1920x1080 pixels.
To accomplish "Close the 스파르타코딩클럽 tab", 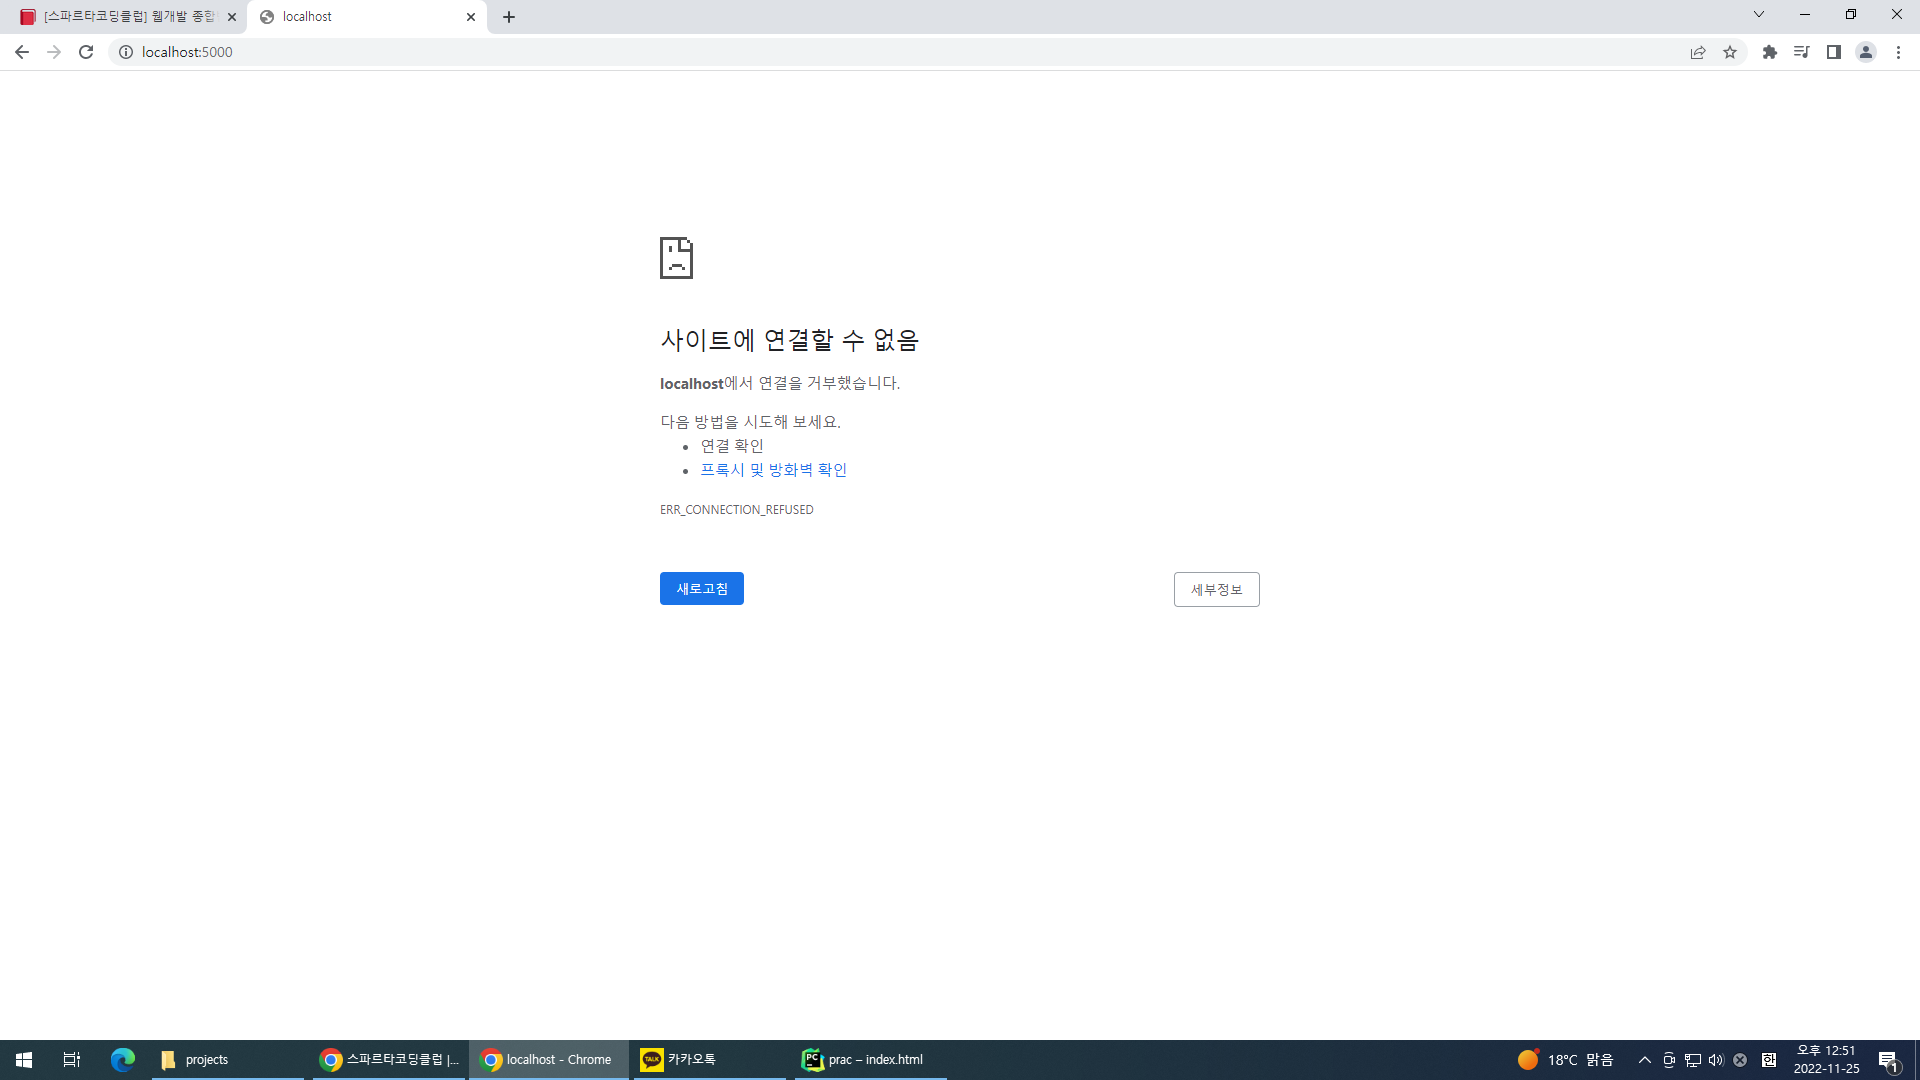I will click(x=232, y=17).
